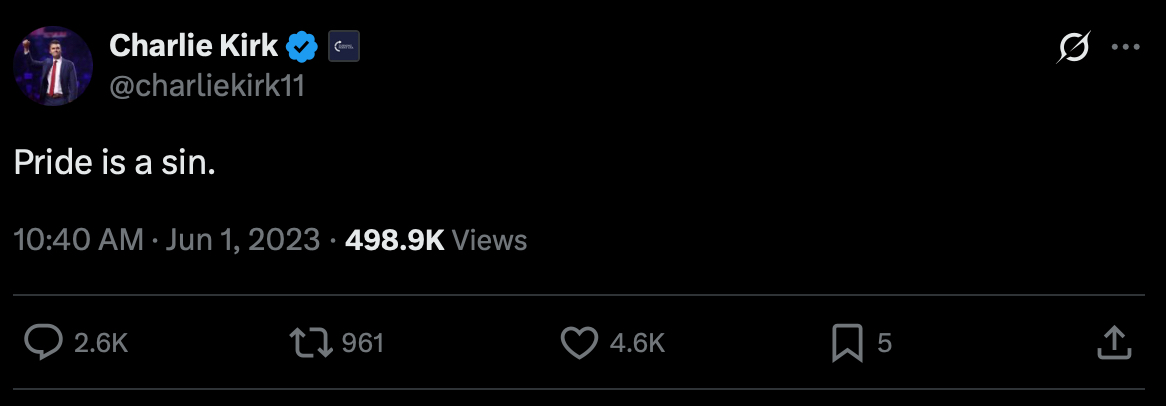This screenshot has height=406, width=1166.
Task: Click the Grok slashed-circle icon
Action: 1073,48
